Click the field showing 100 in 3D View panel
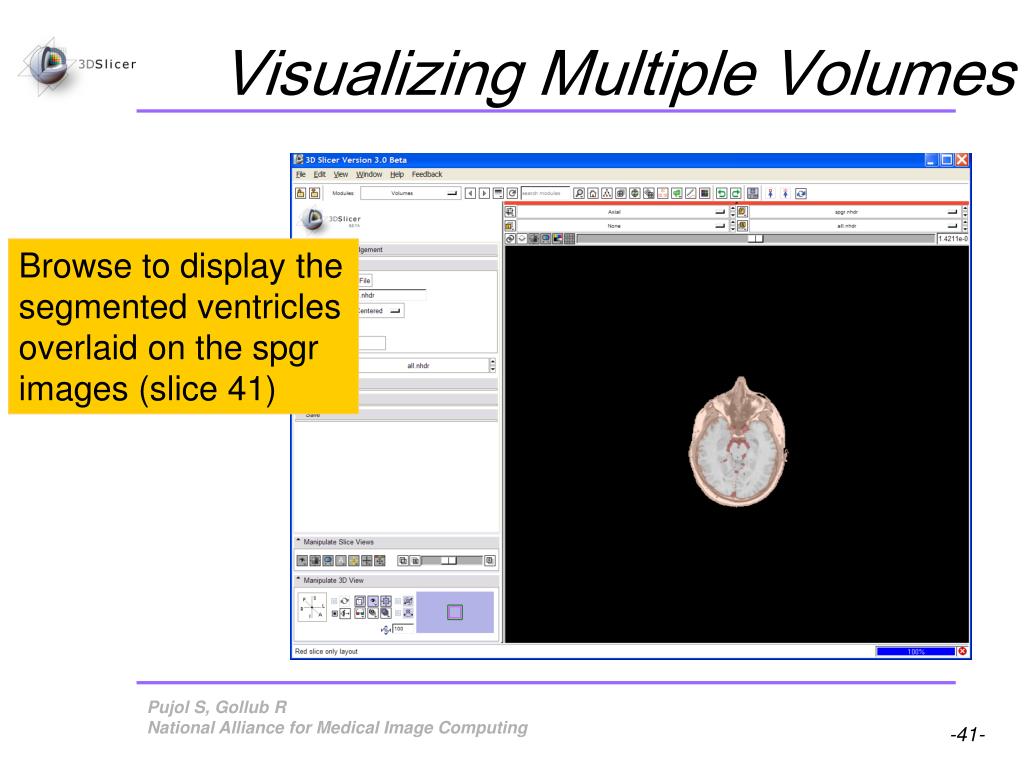The image size is (1024, 768). (x=403, y=629)
